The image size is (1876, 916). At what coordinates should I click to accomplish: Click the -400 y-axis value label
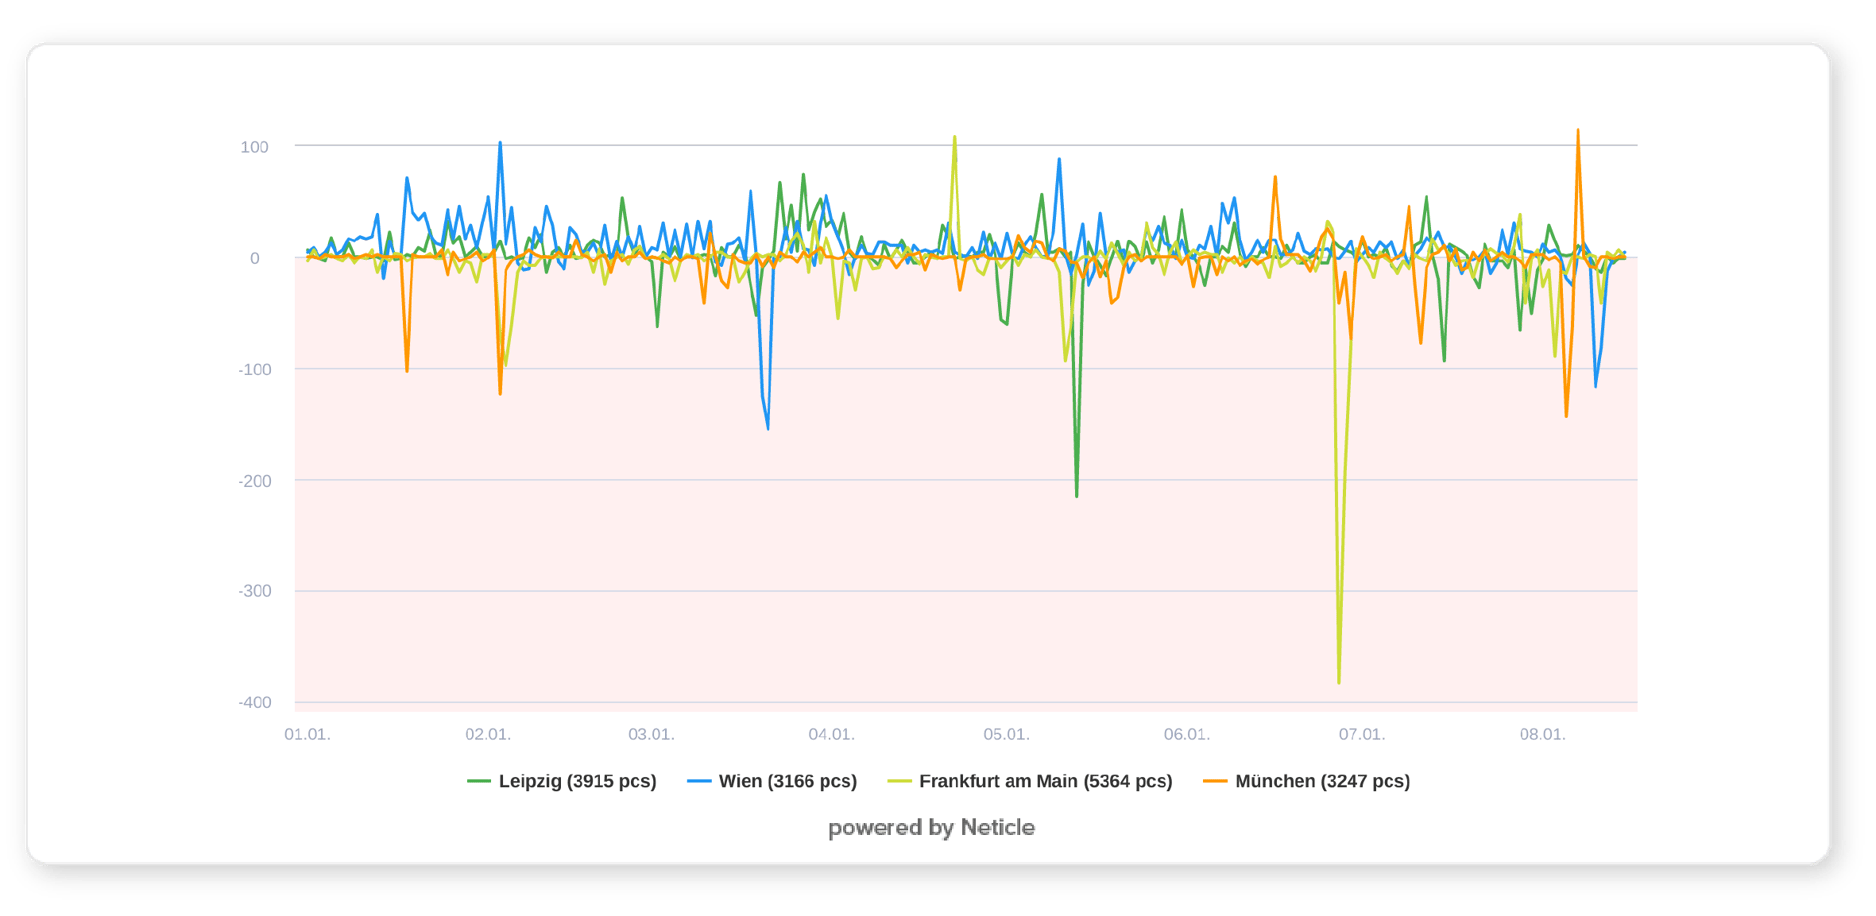pyautogui.click(x=254, y=702)
